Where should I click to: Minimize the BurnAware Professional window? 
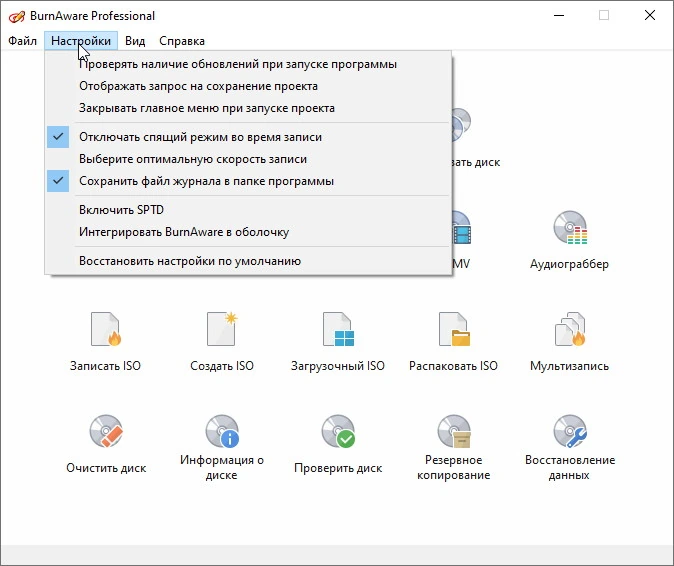pos(559,15)
